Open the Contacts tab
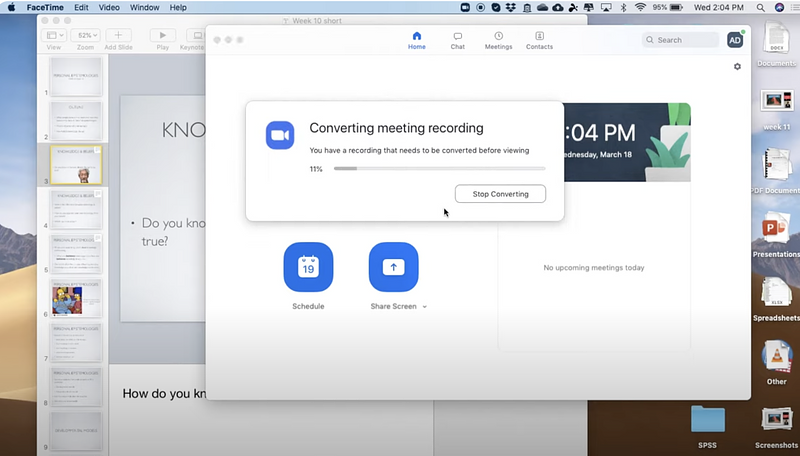 click(x=539, y=40)
